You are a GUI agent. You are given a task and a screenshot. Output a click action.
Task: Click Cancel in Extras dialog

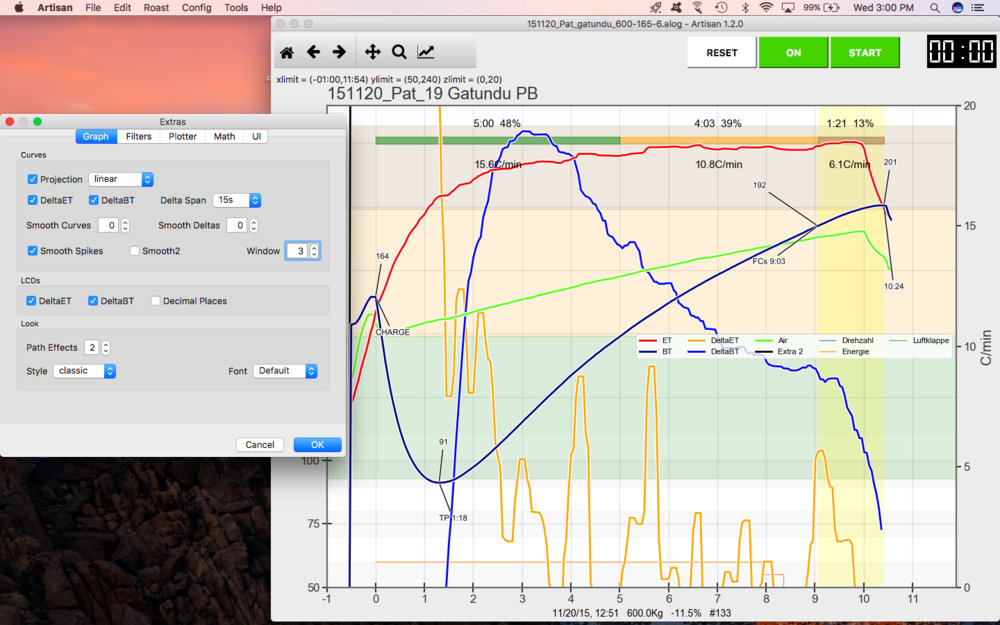(x=260, y=445)
